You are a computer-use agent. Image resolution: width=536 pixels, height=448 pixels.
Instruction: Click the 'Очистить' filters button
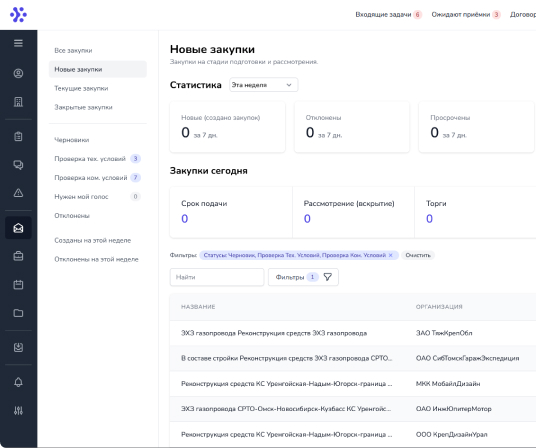click(418, 255)
